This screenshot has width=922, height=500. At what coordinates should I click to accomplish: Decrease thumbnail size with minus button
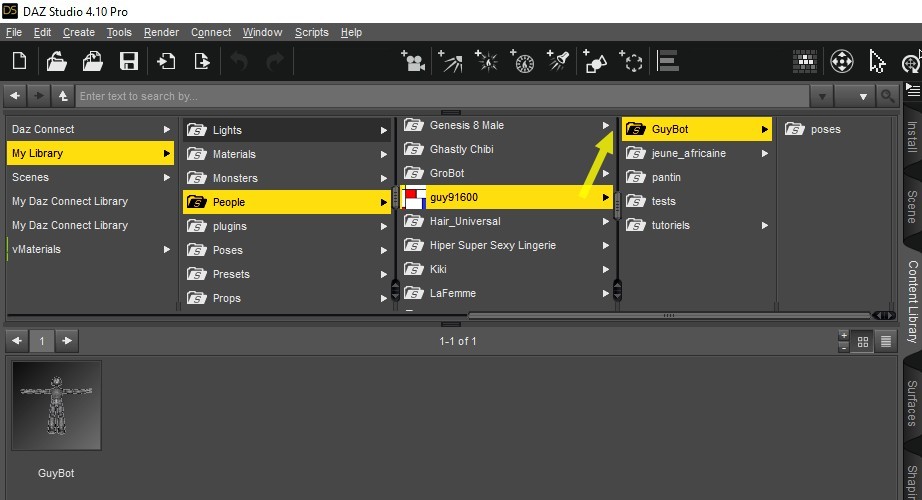(844, 347)
